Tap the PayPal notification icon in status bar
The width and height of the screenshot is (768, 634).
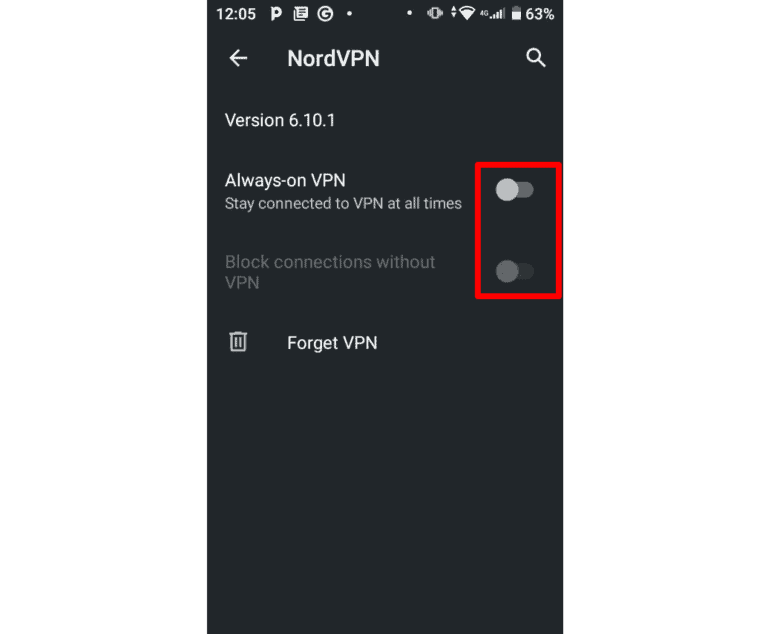(276, 14)
